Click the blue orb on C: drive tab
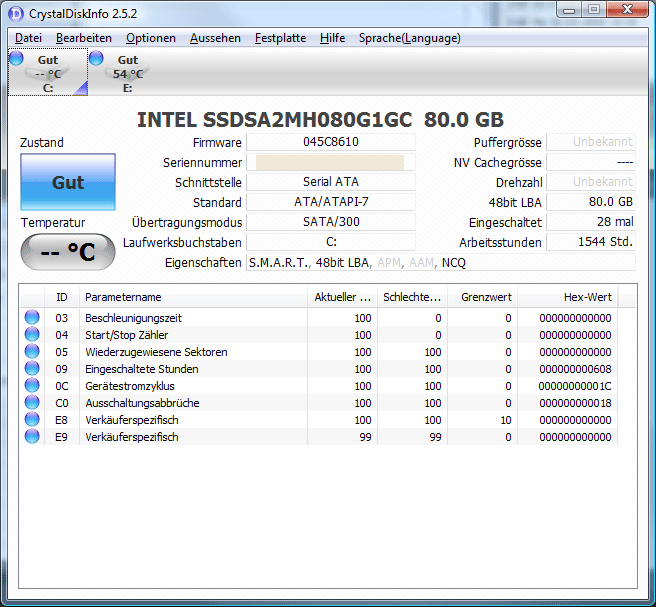Viewport: 656px width, 607px height. click(17, 58)
